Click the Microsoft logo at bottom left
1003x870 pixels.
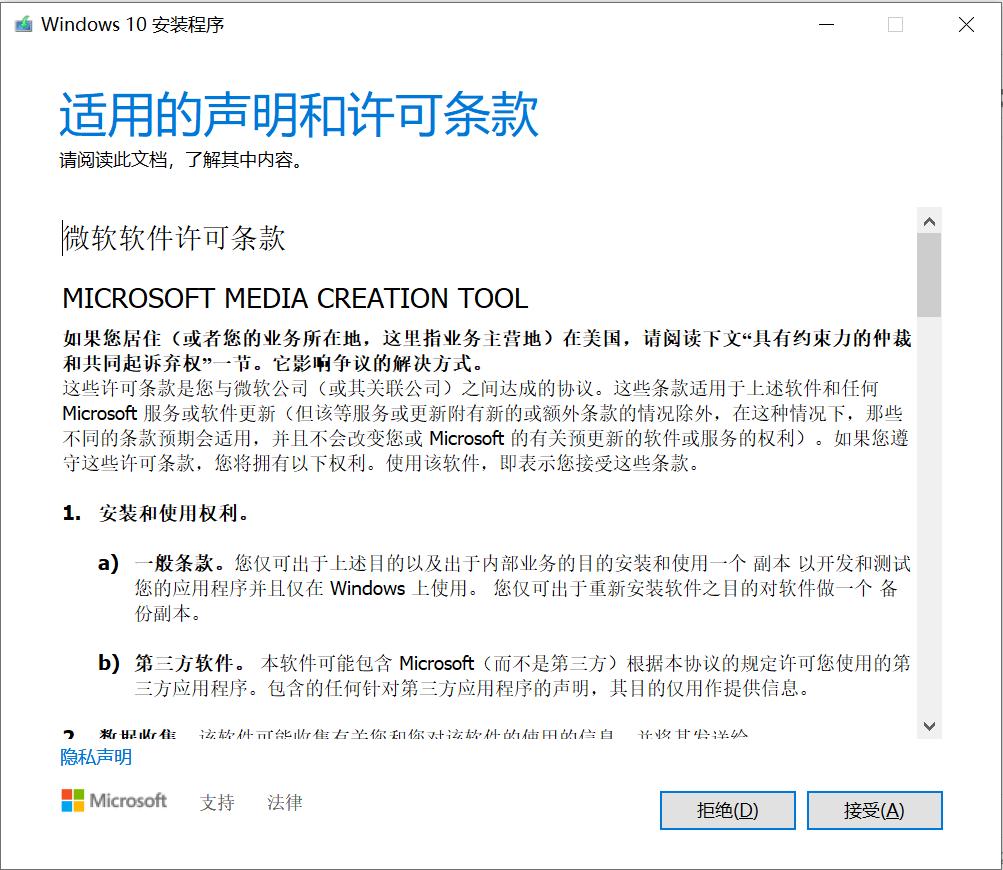click(113, 801)
